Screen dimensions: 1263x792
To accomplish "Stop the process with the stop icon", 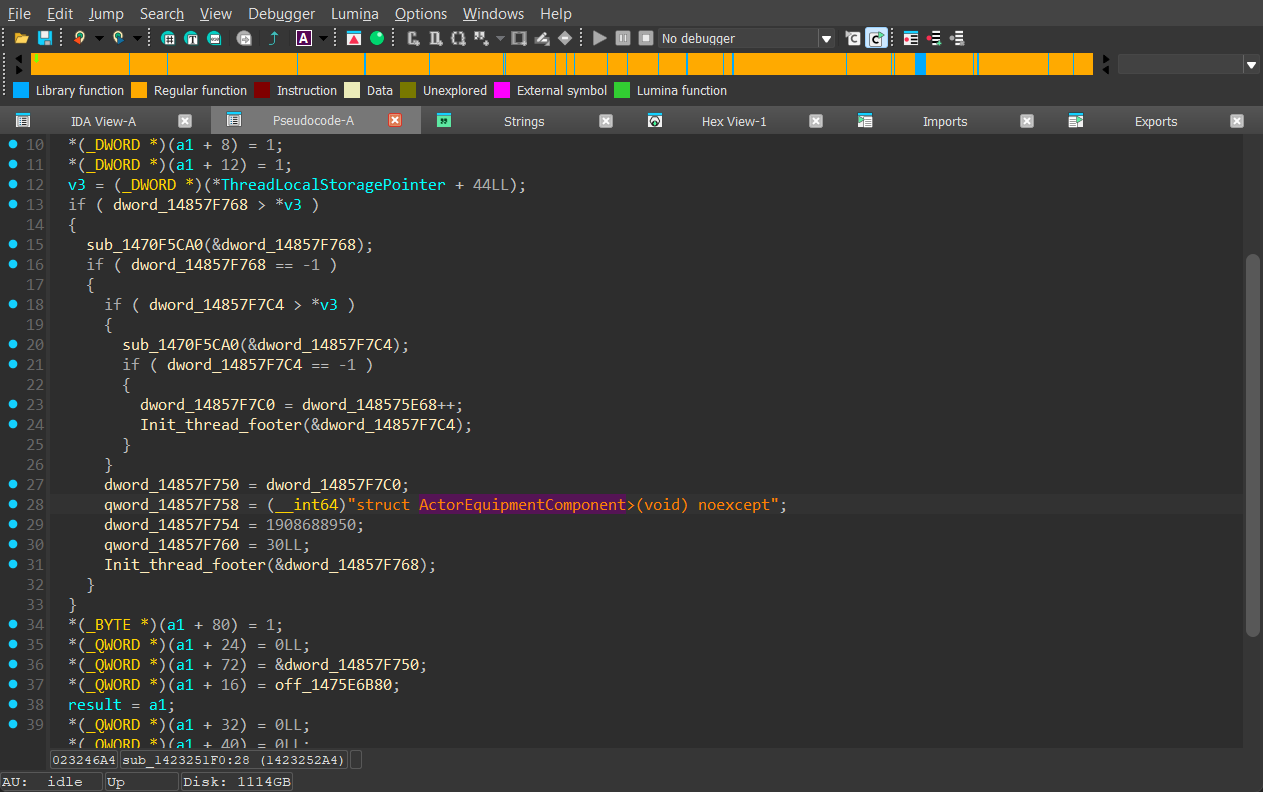I will click(x=646, y=38).
